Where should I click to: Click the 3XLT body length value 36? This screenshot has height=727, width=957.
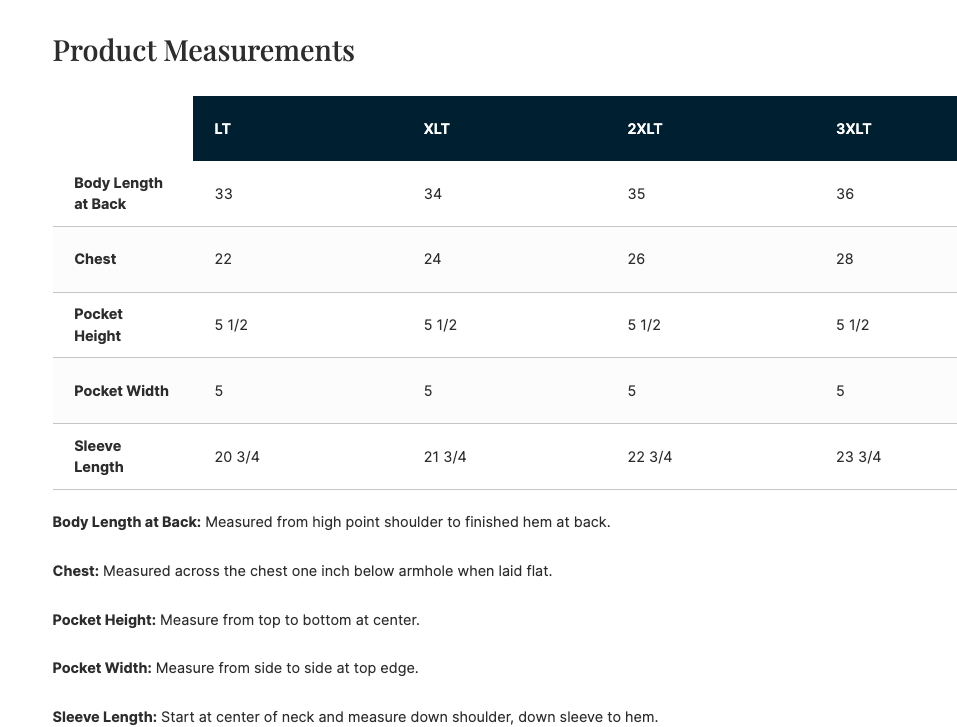(x=845, y=194)
